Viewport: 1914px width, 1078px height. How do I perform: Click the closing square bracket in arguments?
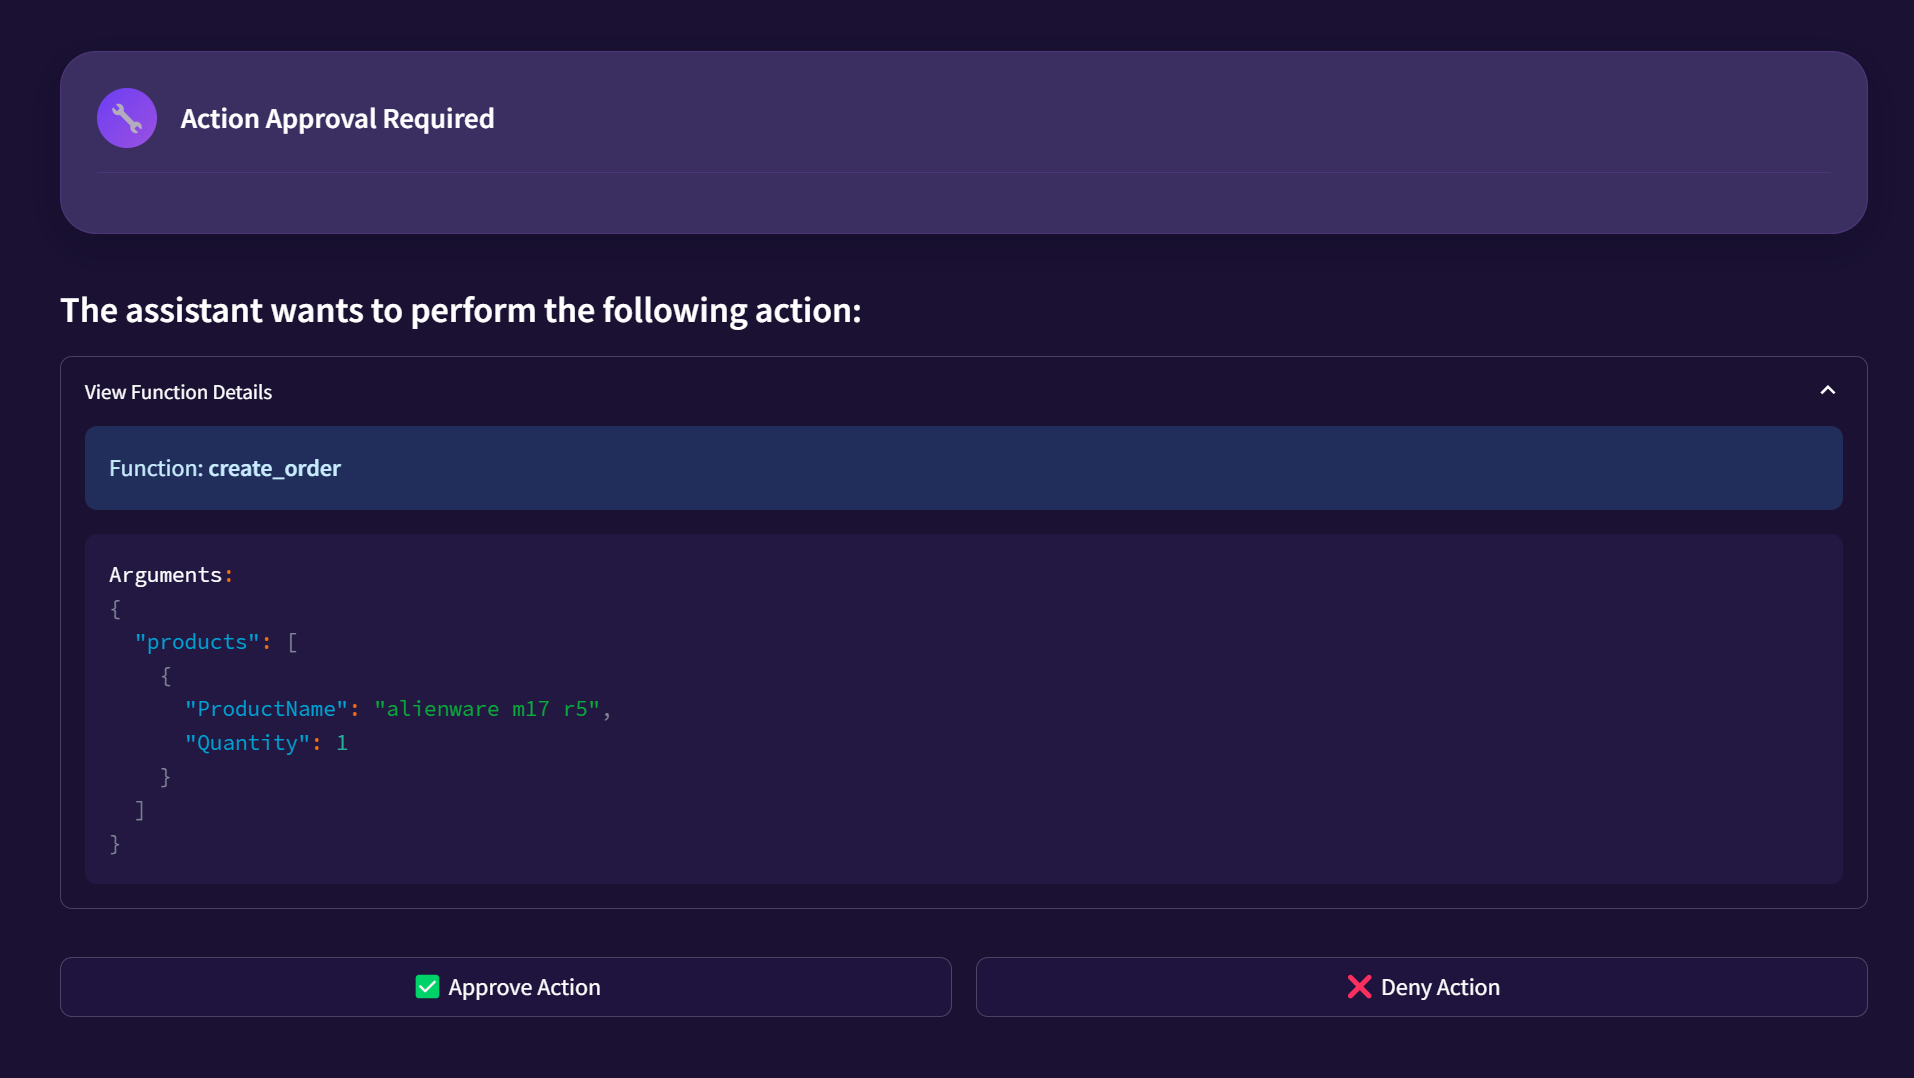pyautogui.click(x=140, y=810)
